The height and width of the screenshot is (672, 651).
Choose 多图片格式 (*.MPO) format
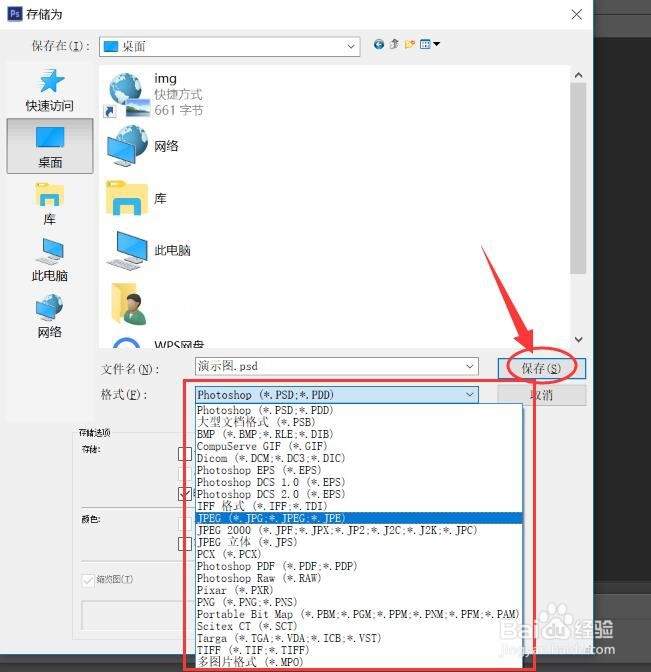point(359,662)
